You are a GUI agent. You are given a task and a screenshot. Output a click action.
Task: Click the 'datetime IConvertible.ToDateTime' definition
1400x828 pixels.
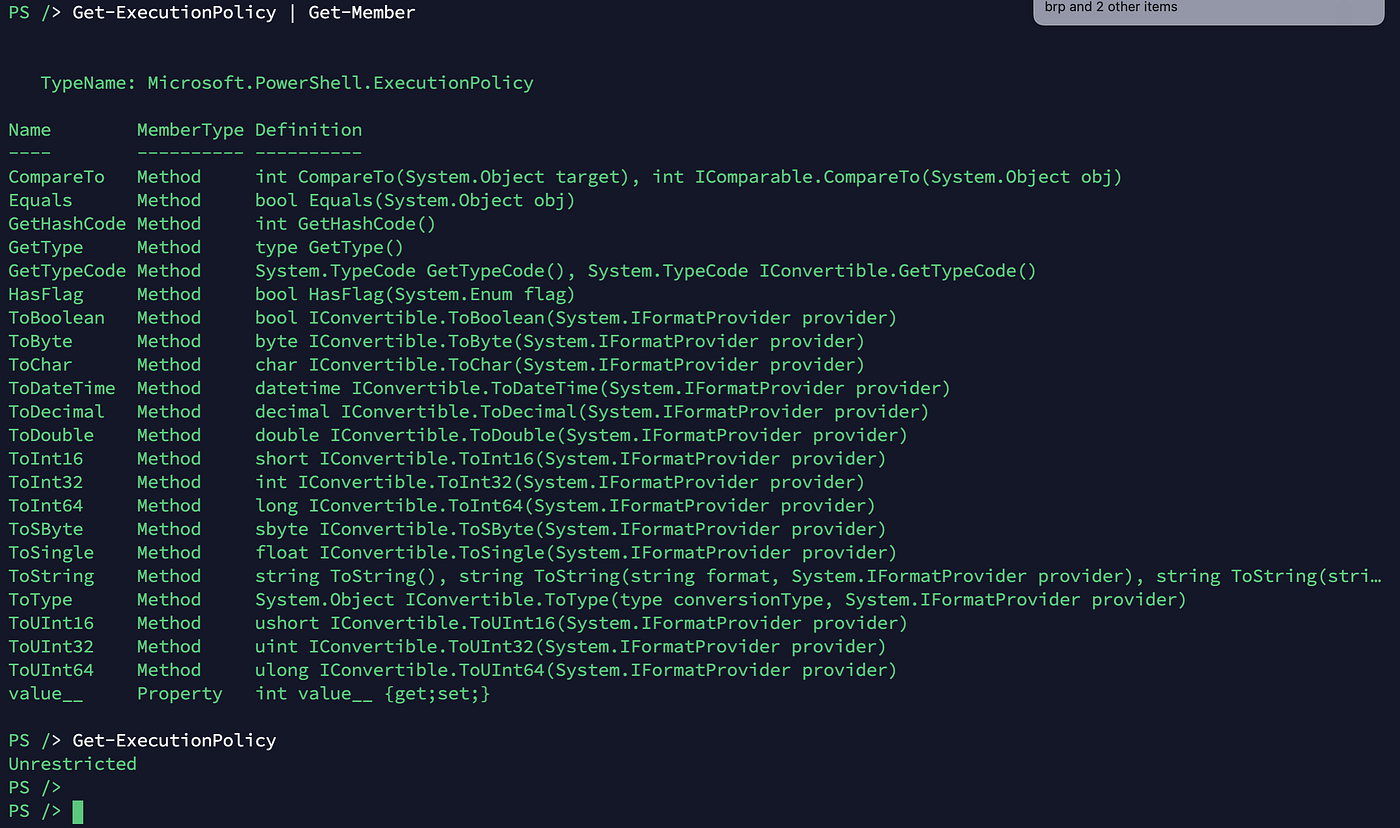tap(603, 388)
